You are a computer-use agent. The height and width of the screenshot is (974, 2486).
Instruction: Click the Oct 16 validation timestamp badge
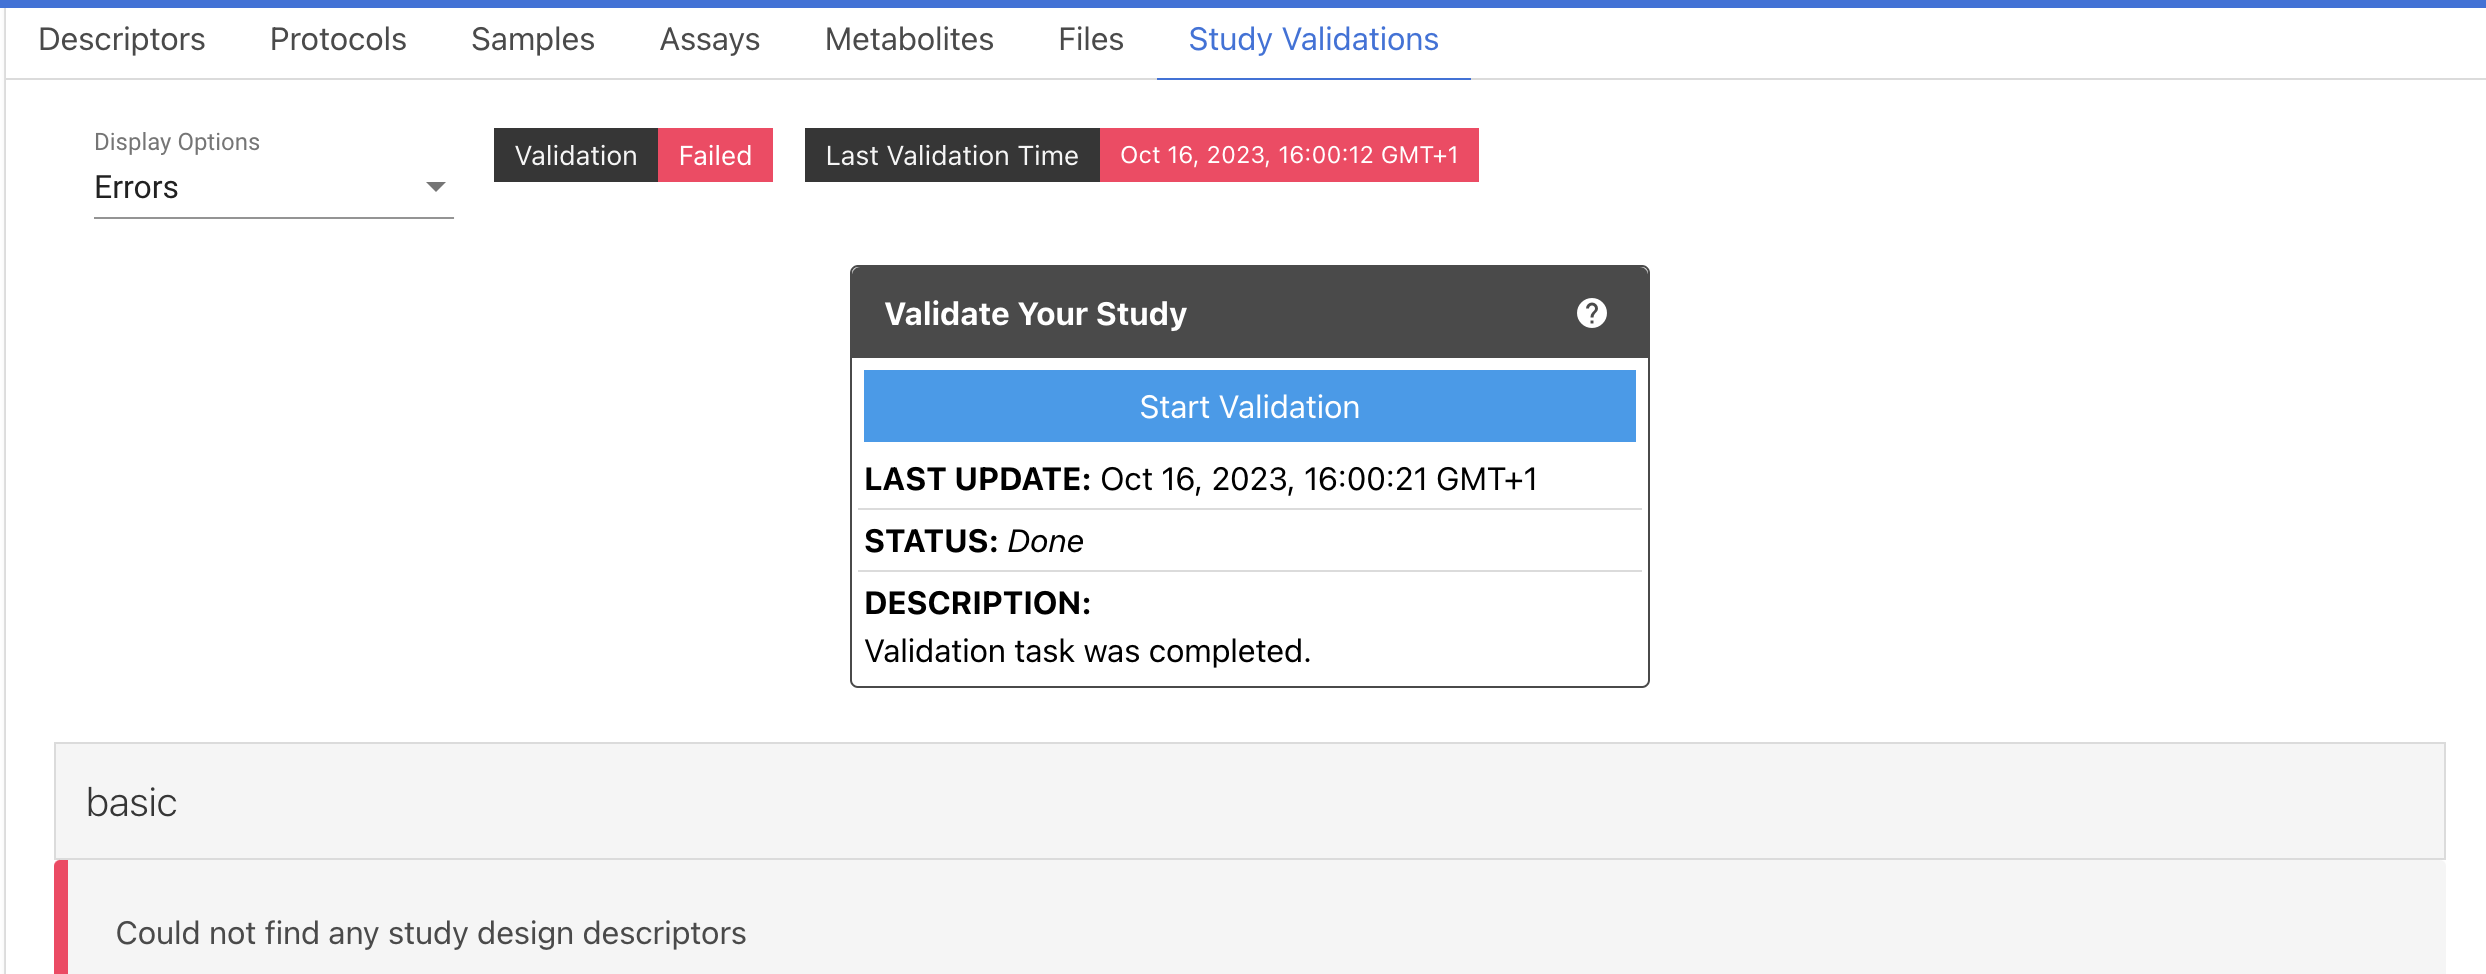point(1289,155)
